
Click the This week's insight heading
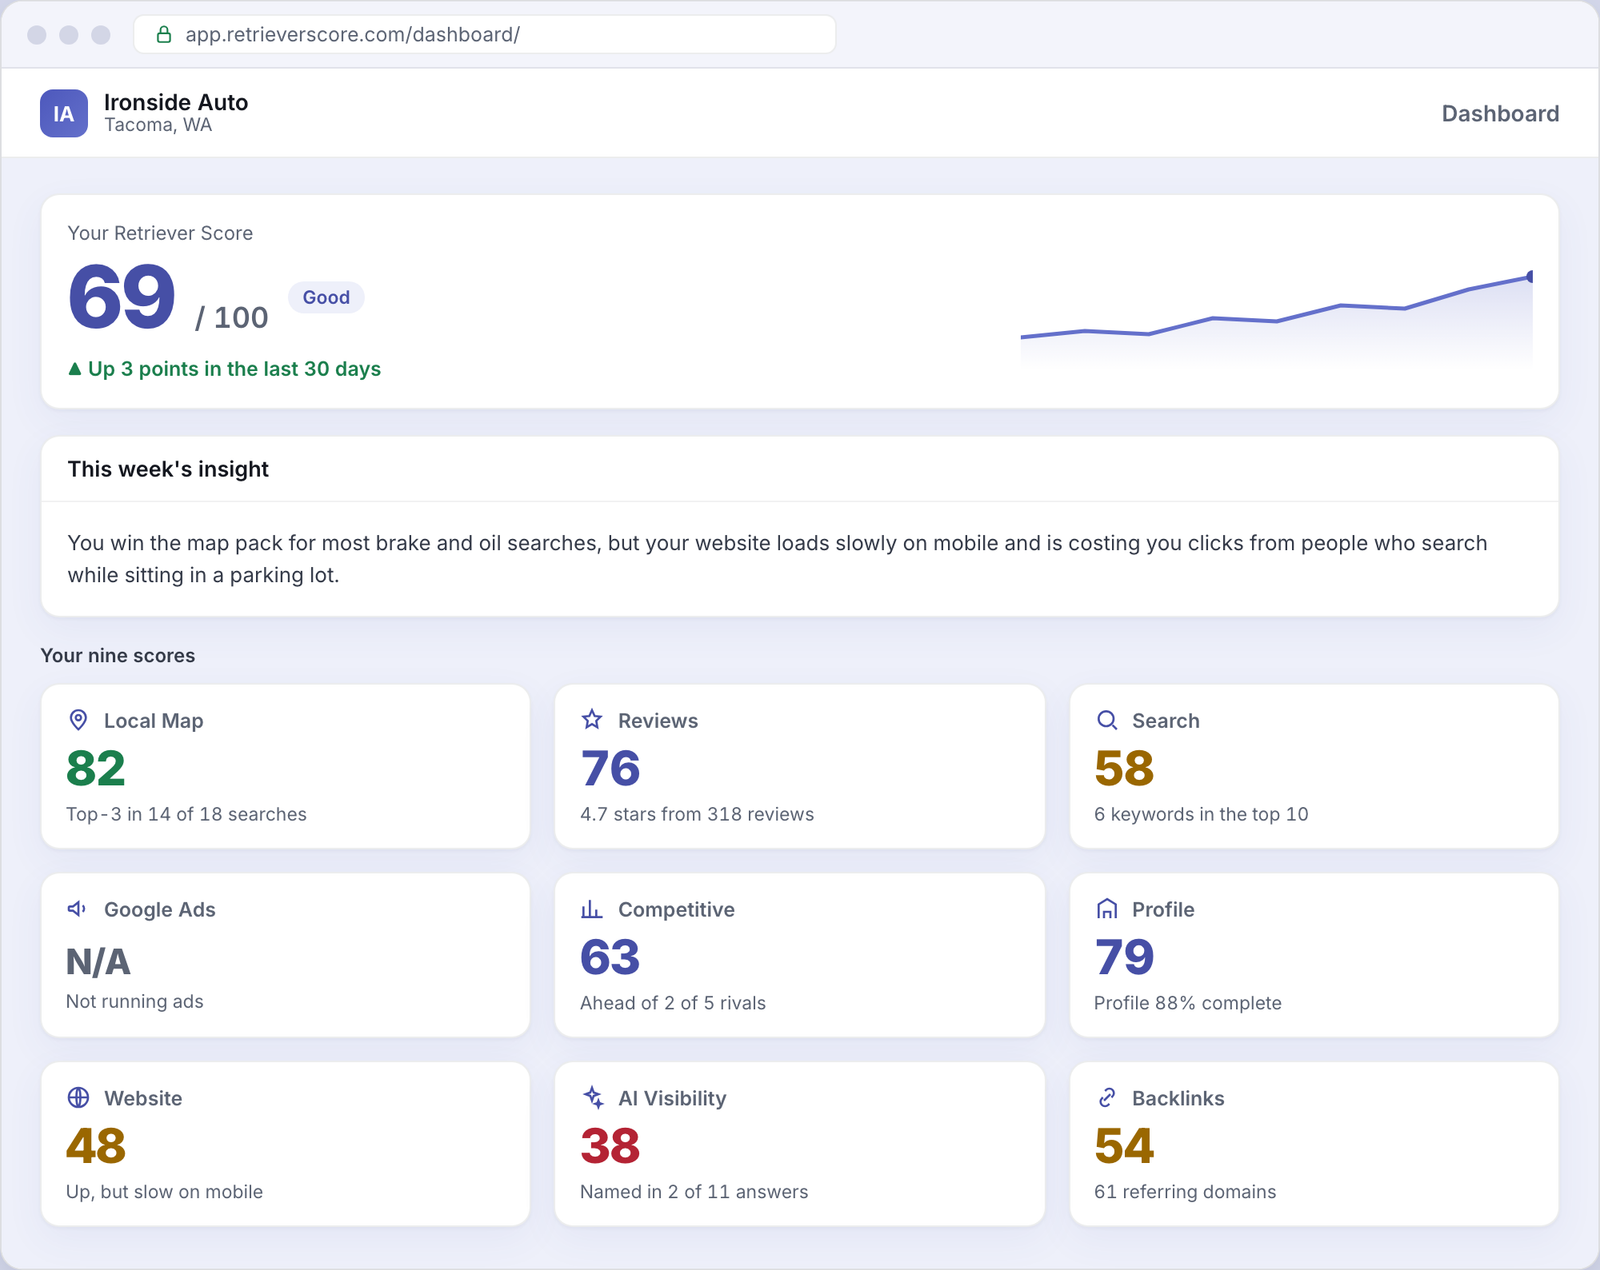[168, 469]
